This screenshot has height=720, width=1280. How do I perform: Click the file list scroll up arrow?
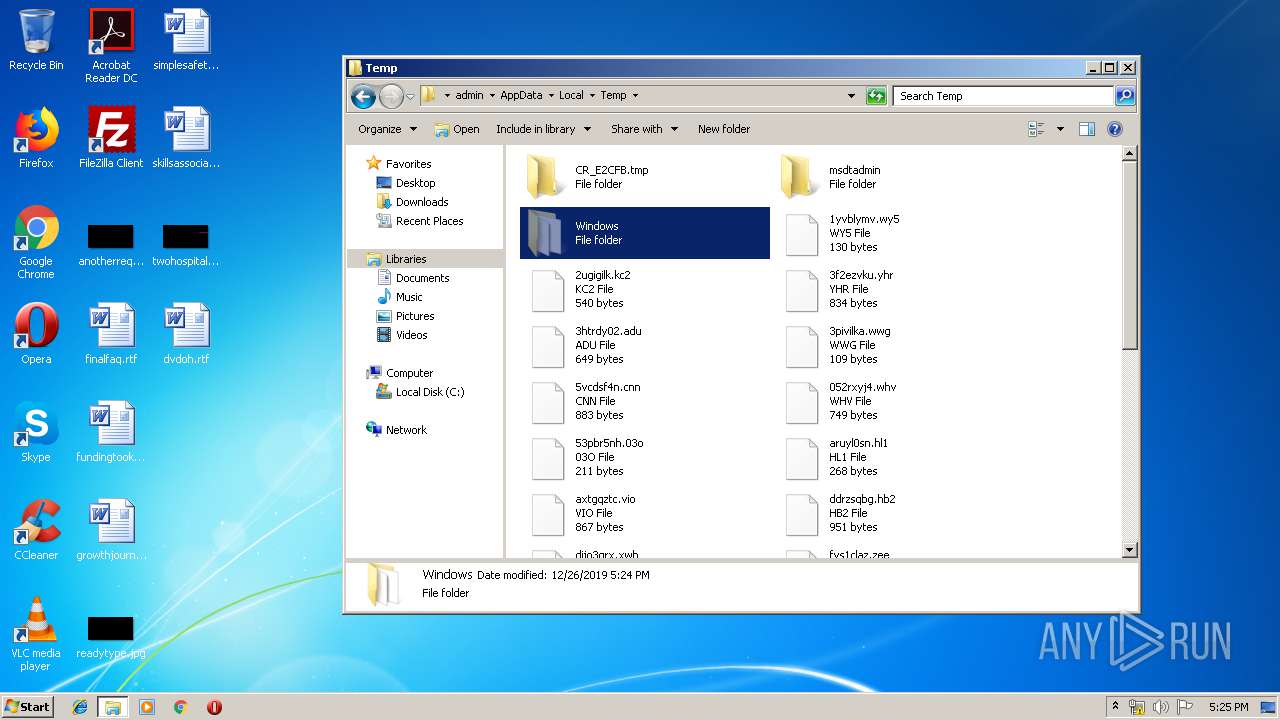point(1130,154)
